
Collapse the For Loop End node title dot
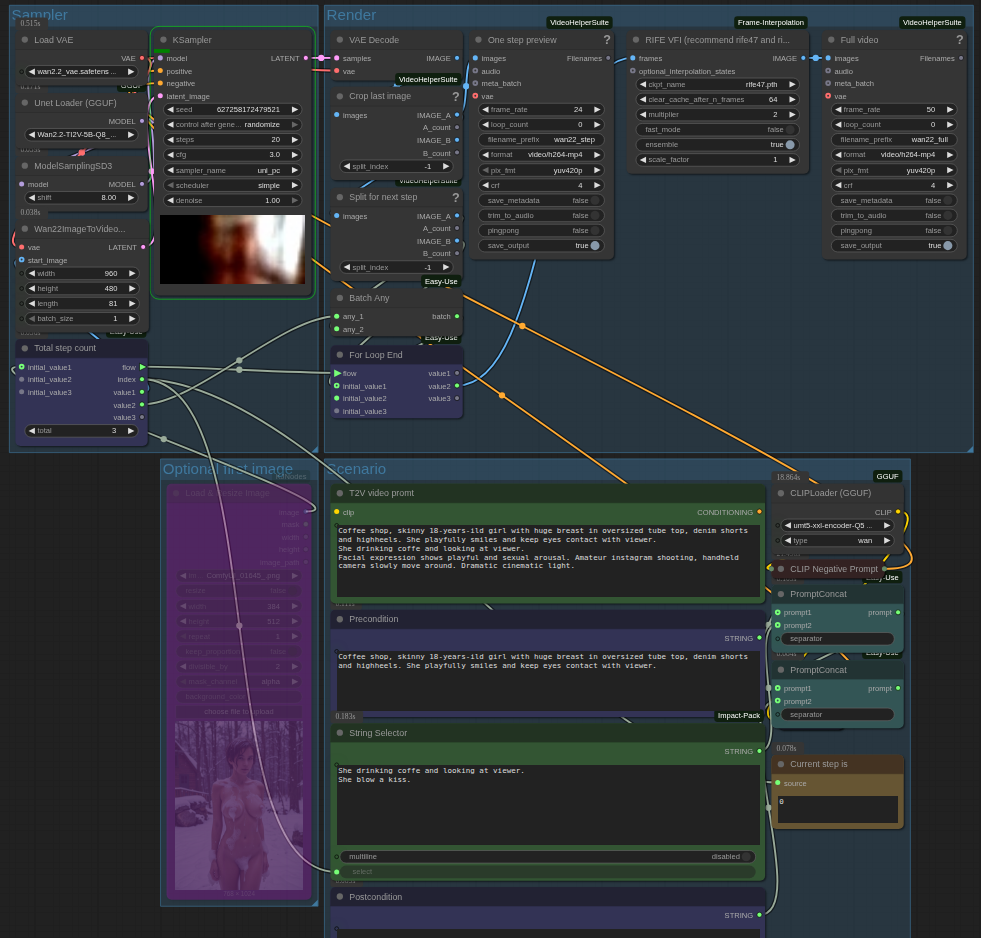coord(340,355)
